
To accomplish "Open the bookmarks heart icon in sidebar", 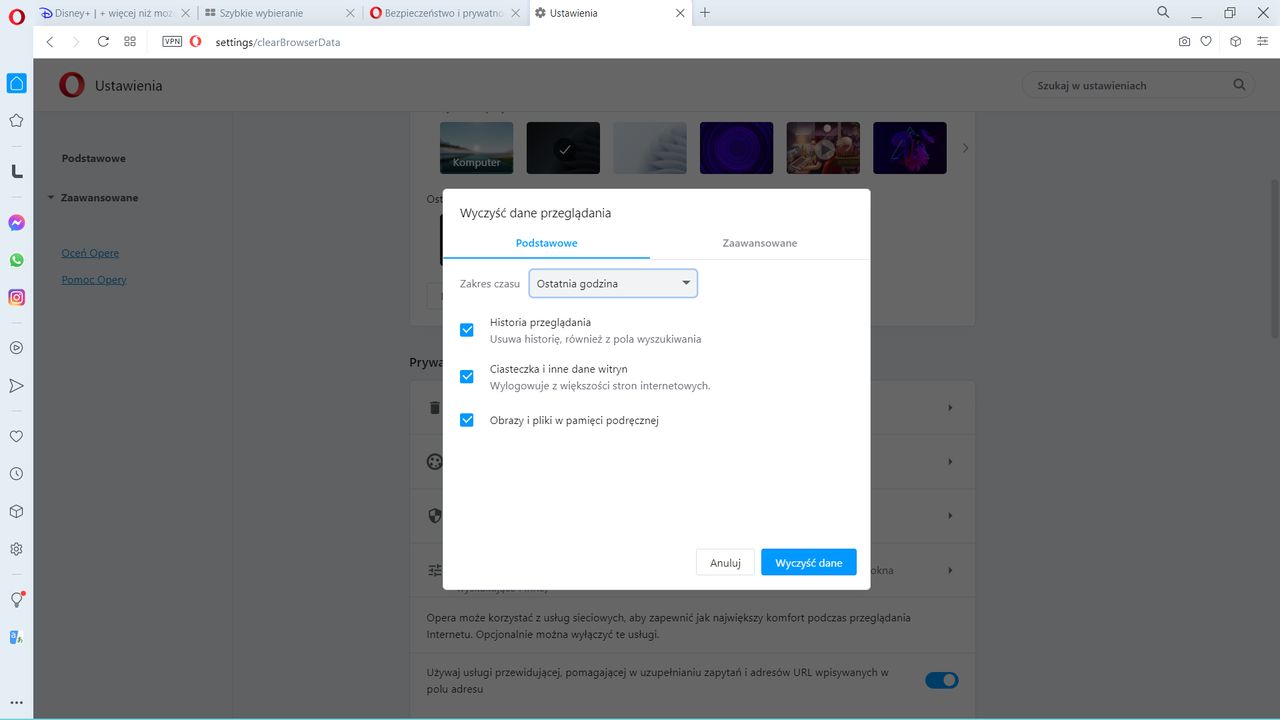I will coord(16,436).
